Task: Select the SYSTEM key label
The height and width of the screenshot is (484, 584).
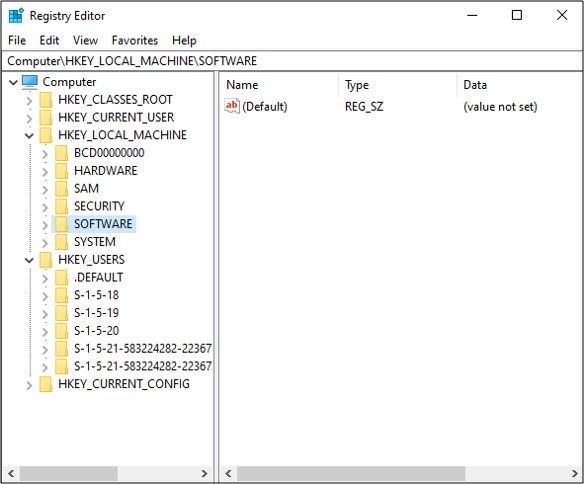Action: point(95,242)
